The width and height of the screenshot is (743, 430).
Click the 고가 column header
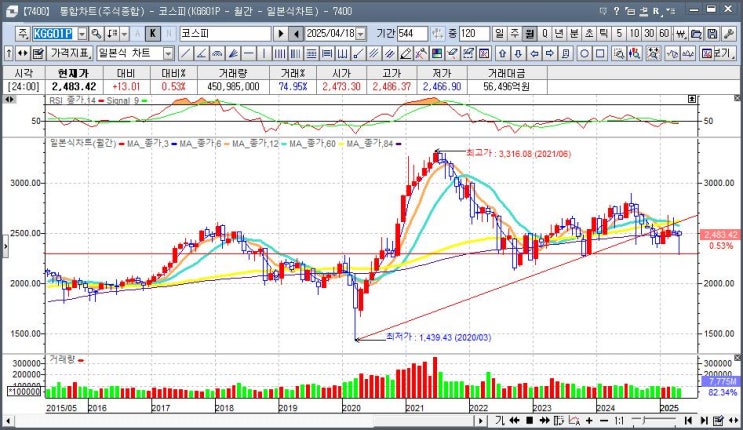pyautogui.click(x=392, y=73)
